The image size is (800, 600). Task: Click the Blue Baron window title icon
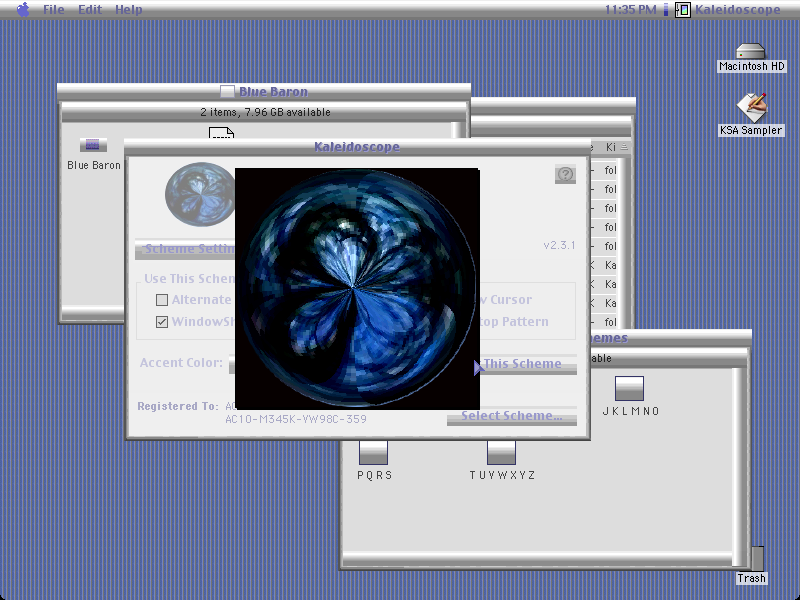click(227, 91)
